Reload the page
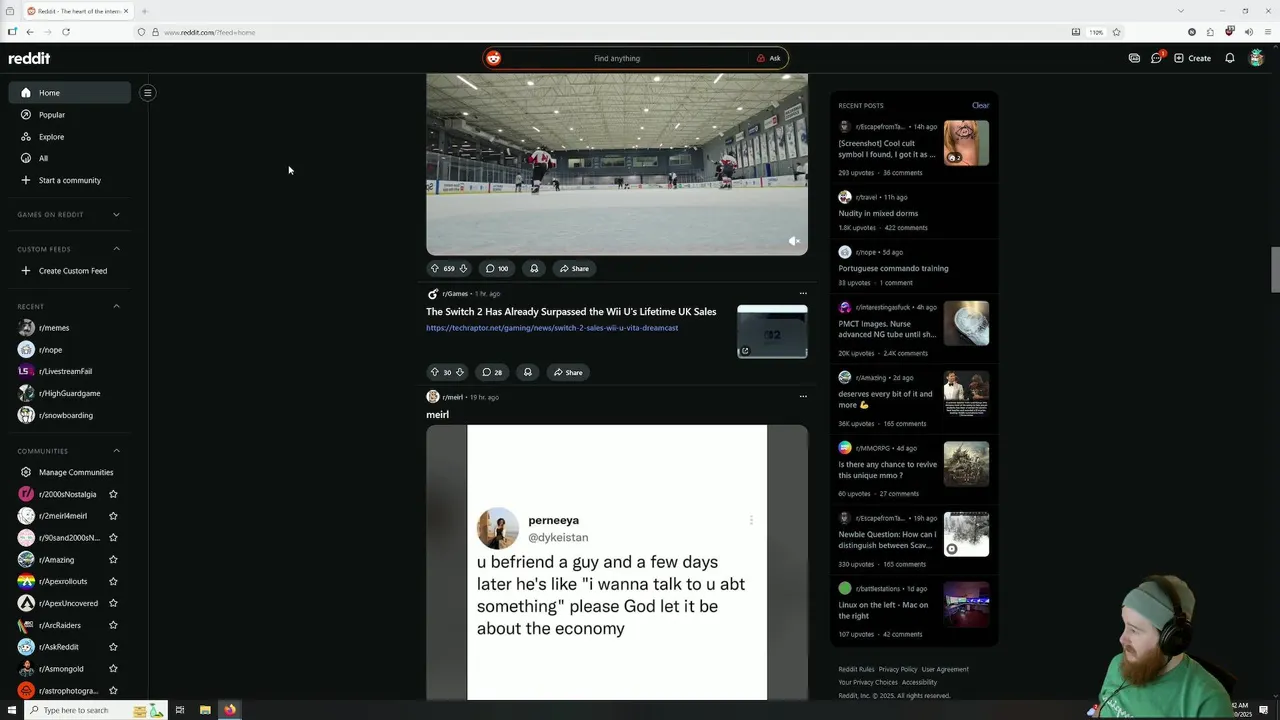Image resolution: width=1280 pixels, height=720 pixels. coord(66,32)
